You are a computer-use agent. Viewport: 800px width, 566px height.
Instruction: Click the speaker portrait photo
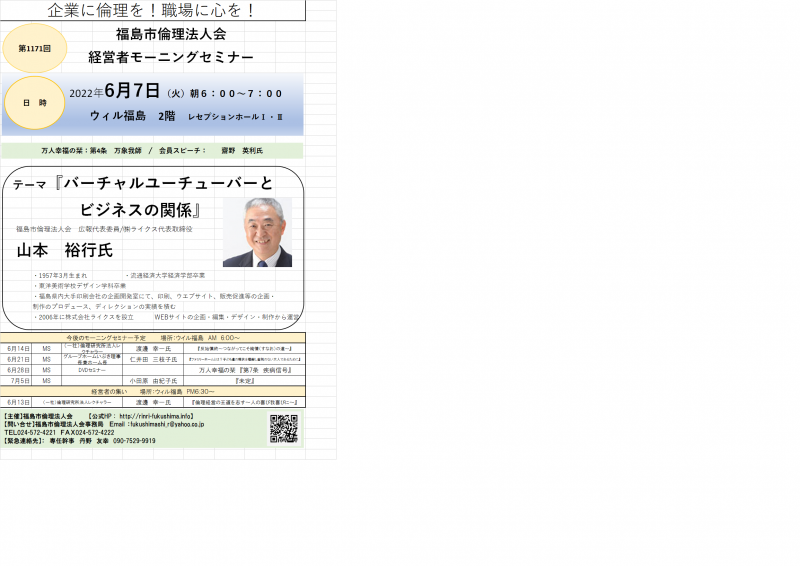[x=257, y=232]
